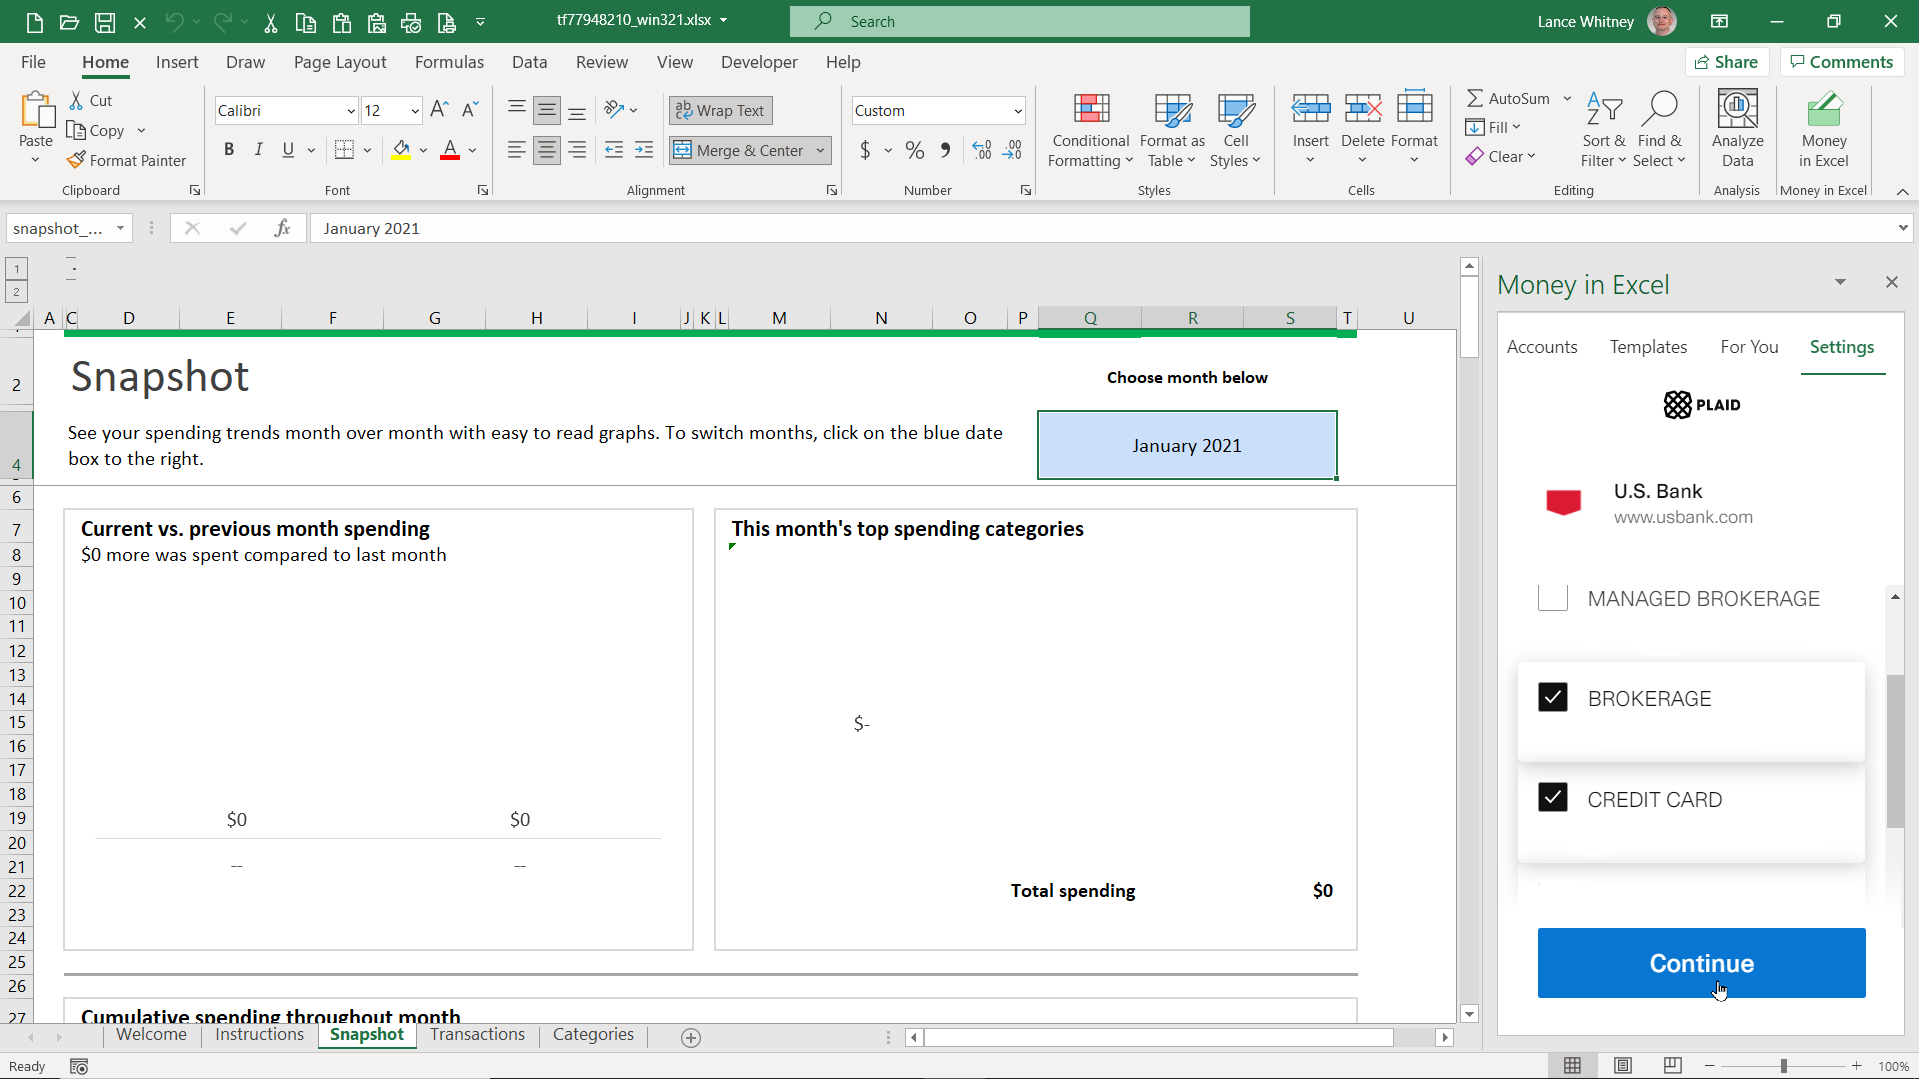Click the Money in Excel ribbon icon

click(x=1823, y=109)
